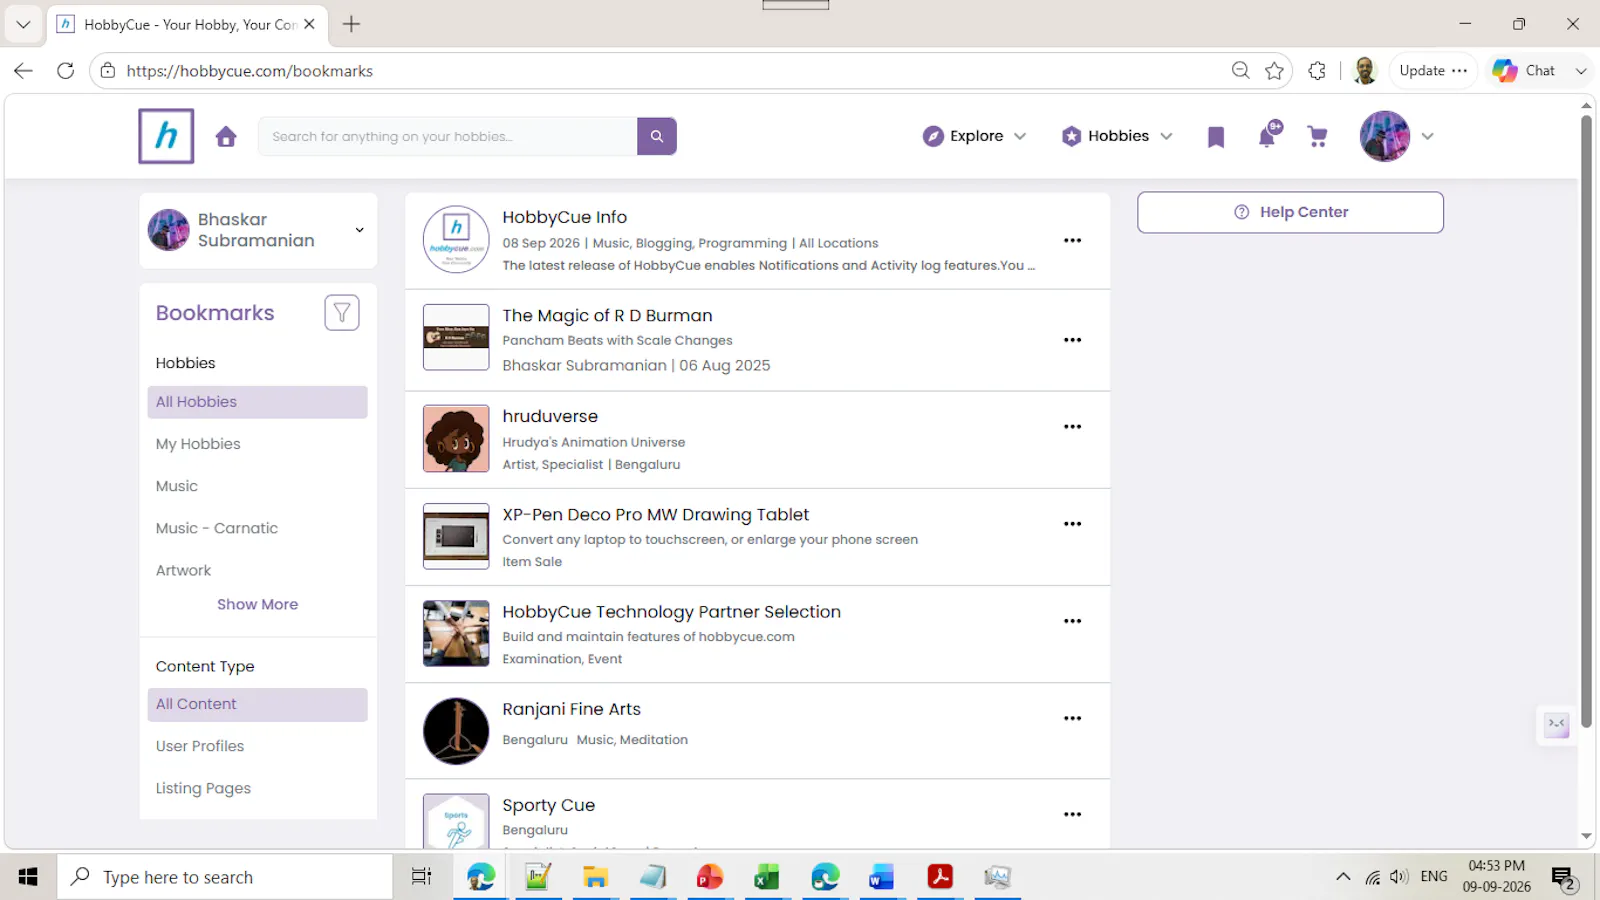Open XP-Pen Deco Pro MW Drawing Tablet link
Image resolution: width=1600 pixels, height=900 pixels.
(x=655, y=514)
